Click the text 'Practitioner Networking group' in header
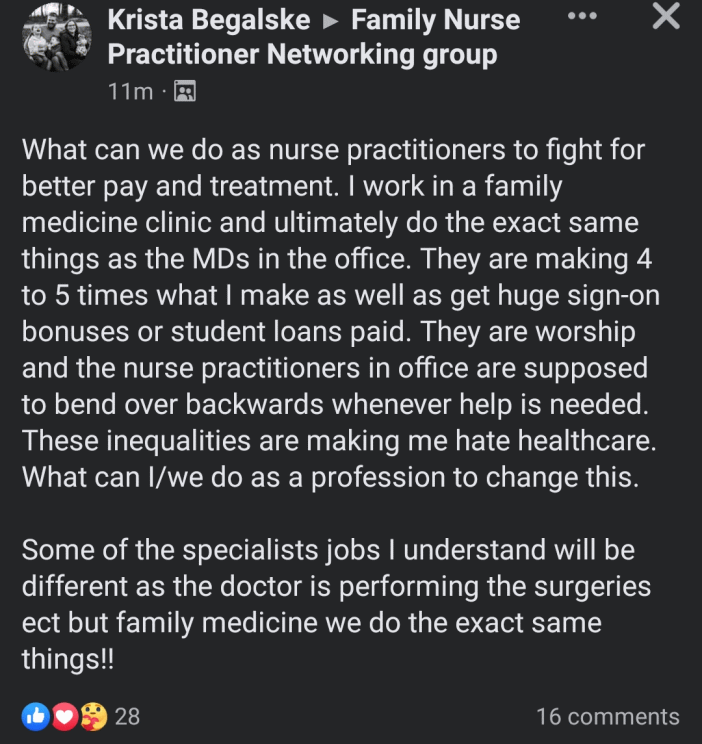This screenshot has height=744, width=702. [x=302, y=55]
